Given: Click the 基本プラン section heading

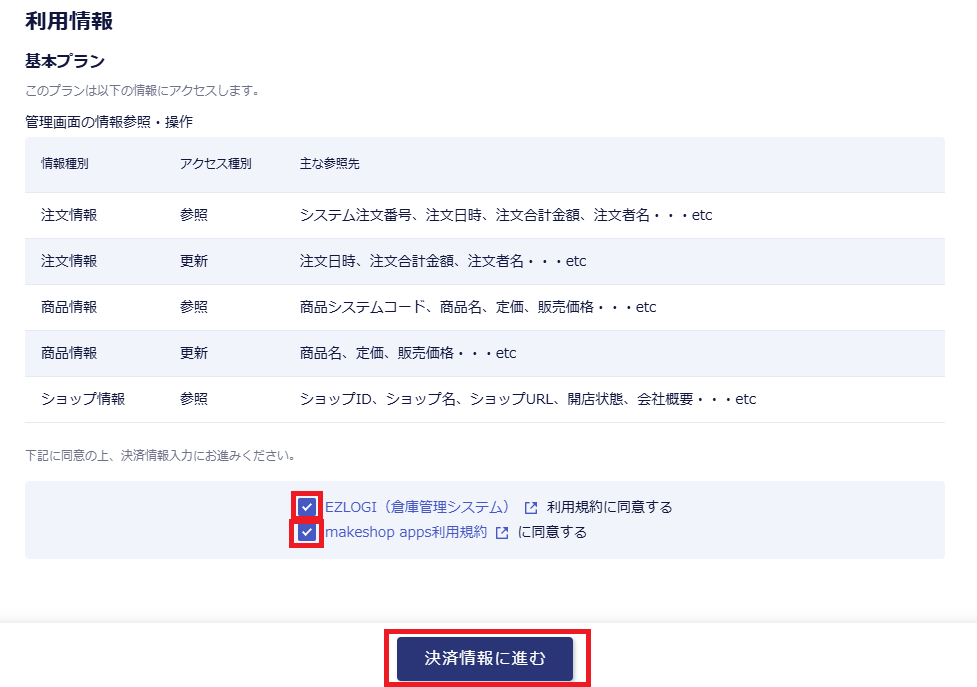Looking at the screenshot, I should click(x=65, y=62).
